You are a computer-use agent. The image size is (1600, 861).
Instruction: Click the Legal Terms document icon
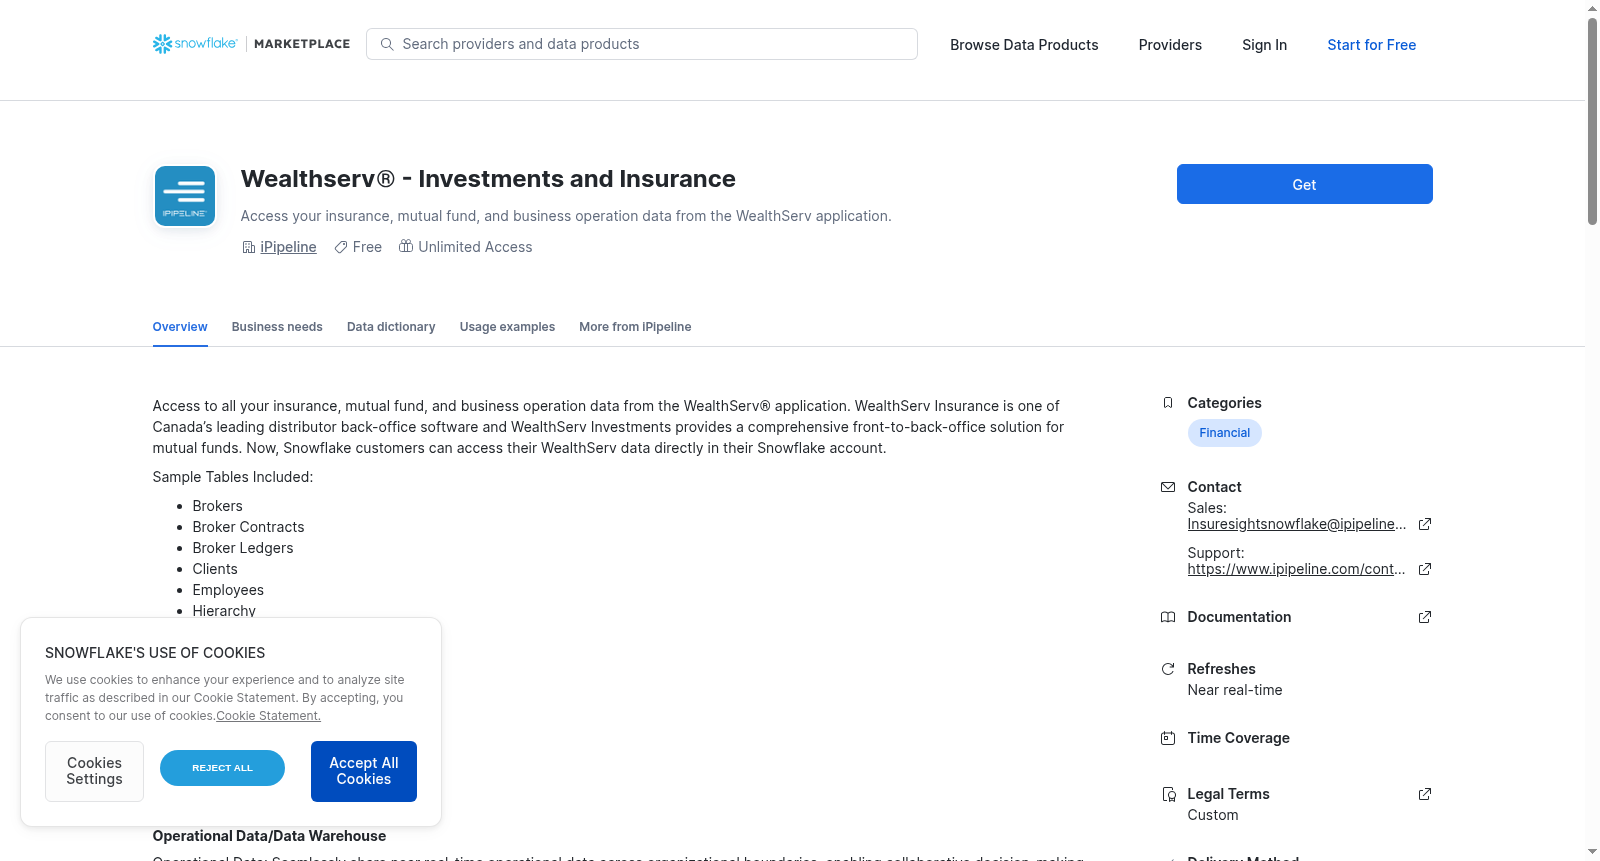pyautogui.click(x=1168, y=794)
